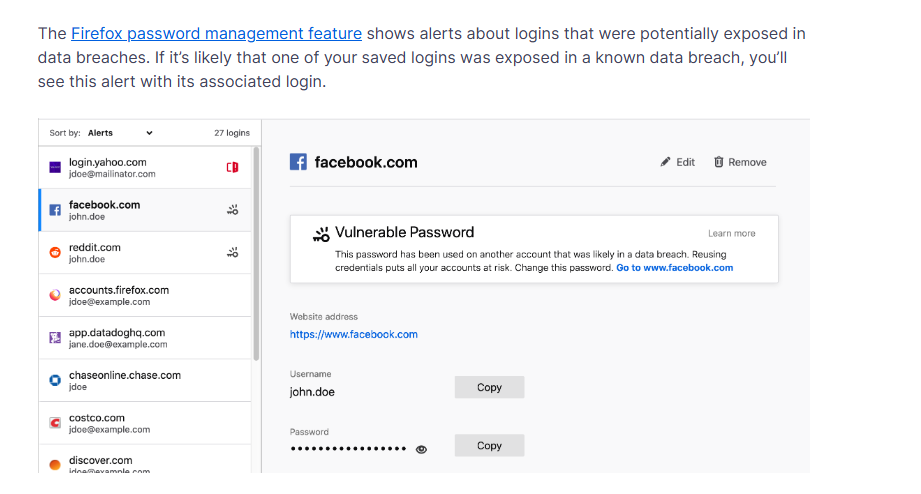The image size is (921, 494).
Task: Remove the facebook.com login
Action: pyautogui.click(x=740, y=162)
